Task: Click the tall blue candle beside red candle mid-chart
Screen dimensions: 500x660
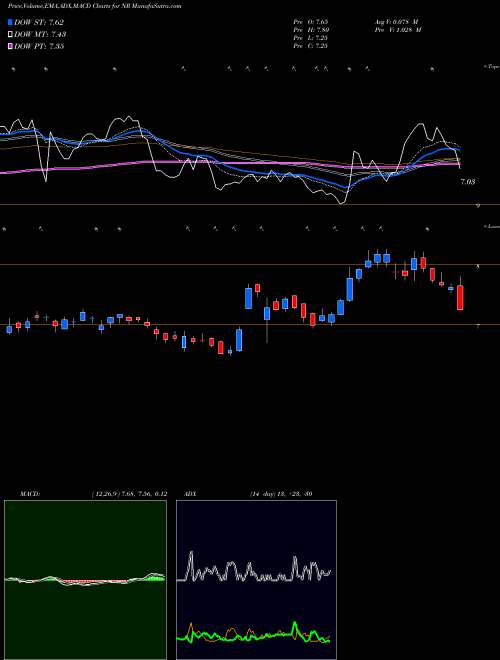Action: 248,298
